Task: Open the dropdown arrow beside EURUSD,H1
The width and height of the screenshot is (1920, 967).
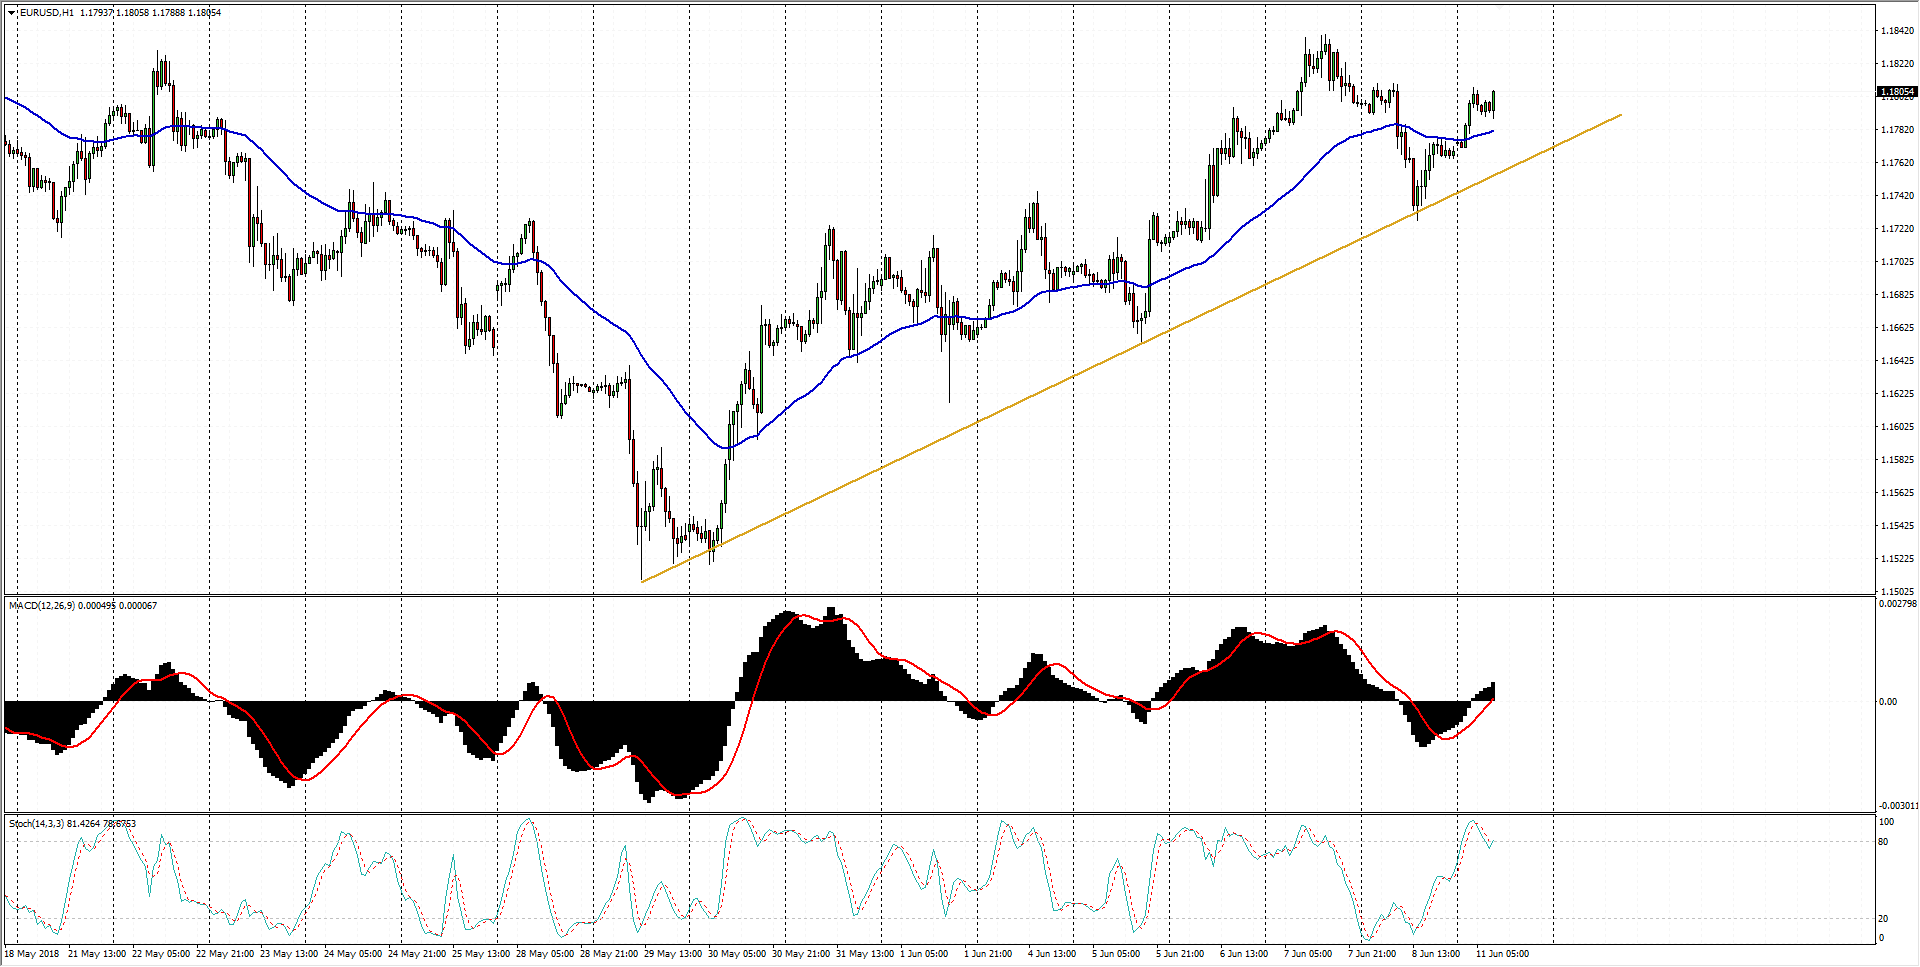Action: tap(12, 13)
